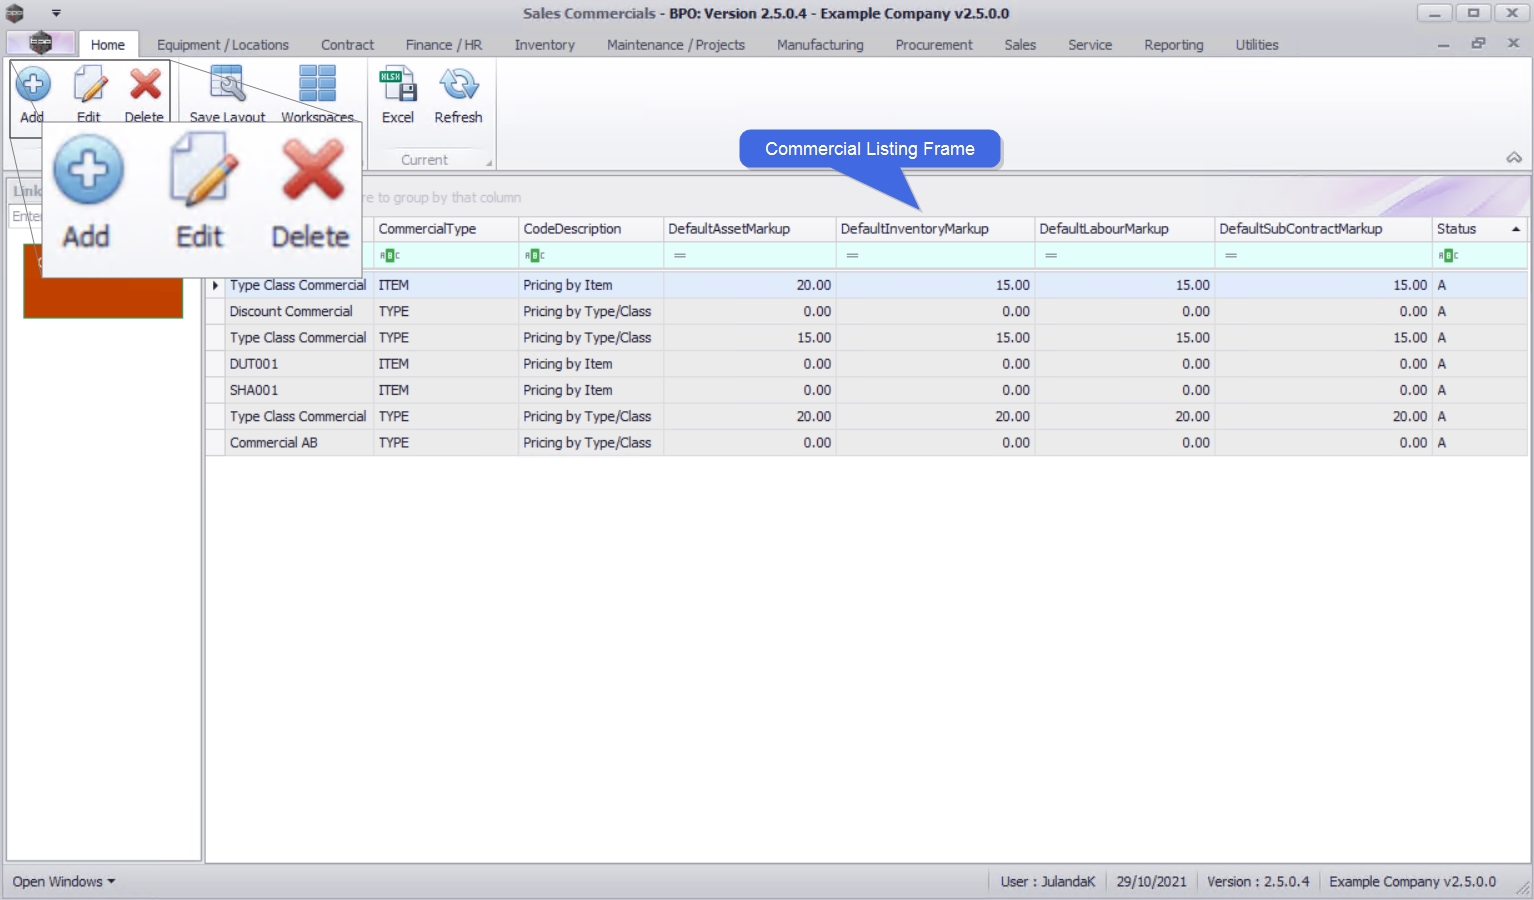Expand the Current group dialog launcher
The image size is (1534, 900).
[489, 163]
